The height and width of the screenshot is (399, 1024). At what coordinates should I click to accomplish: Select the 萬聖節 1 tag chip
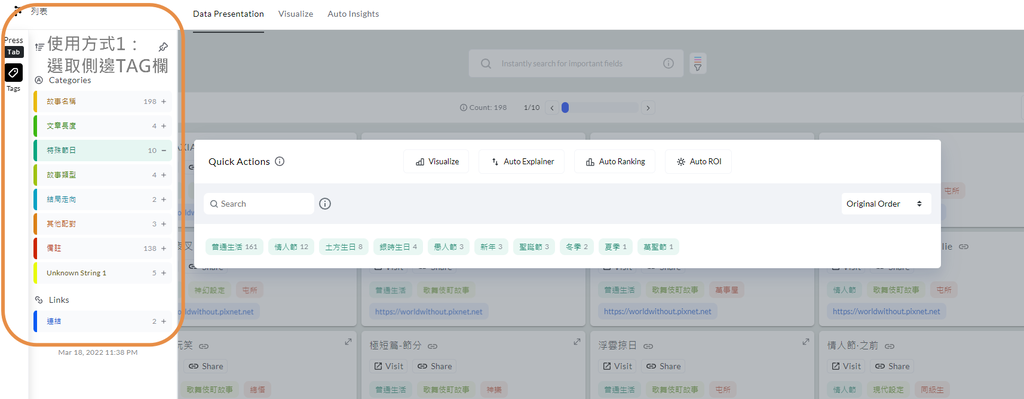[658, 247]
